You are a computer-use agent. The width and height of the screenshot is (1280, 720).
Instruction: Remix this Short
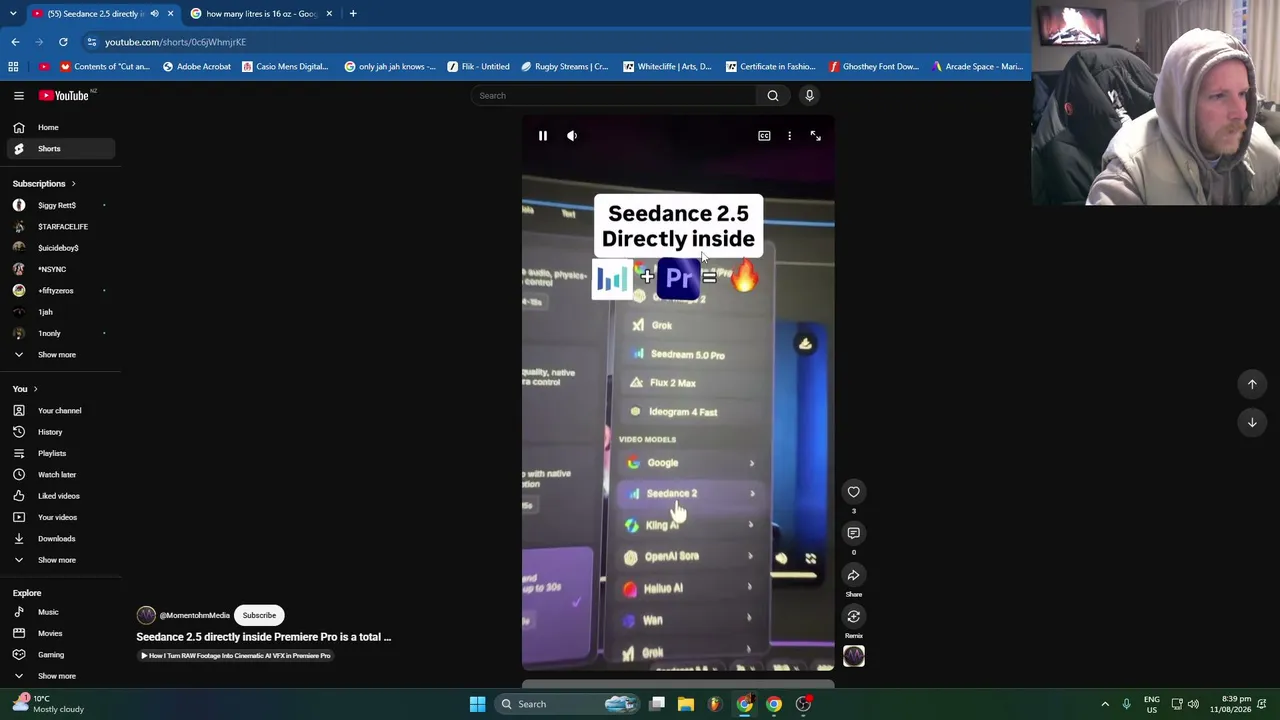tap(854, 616)
